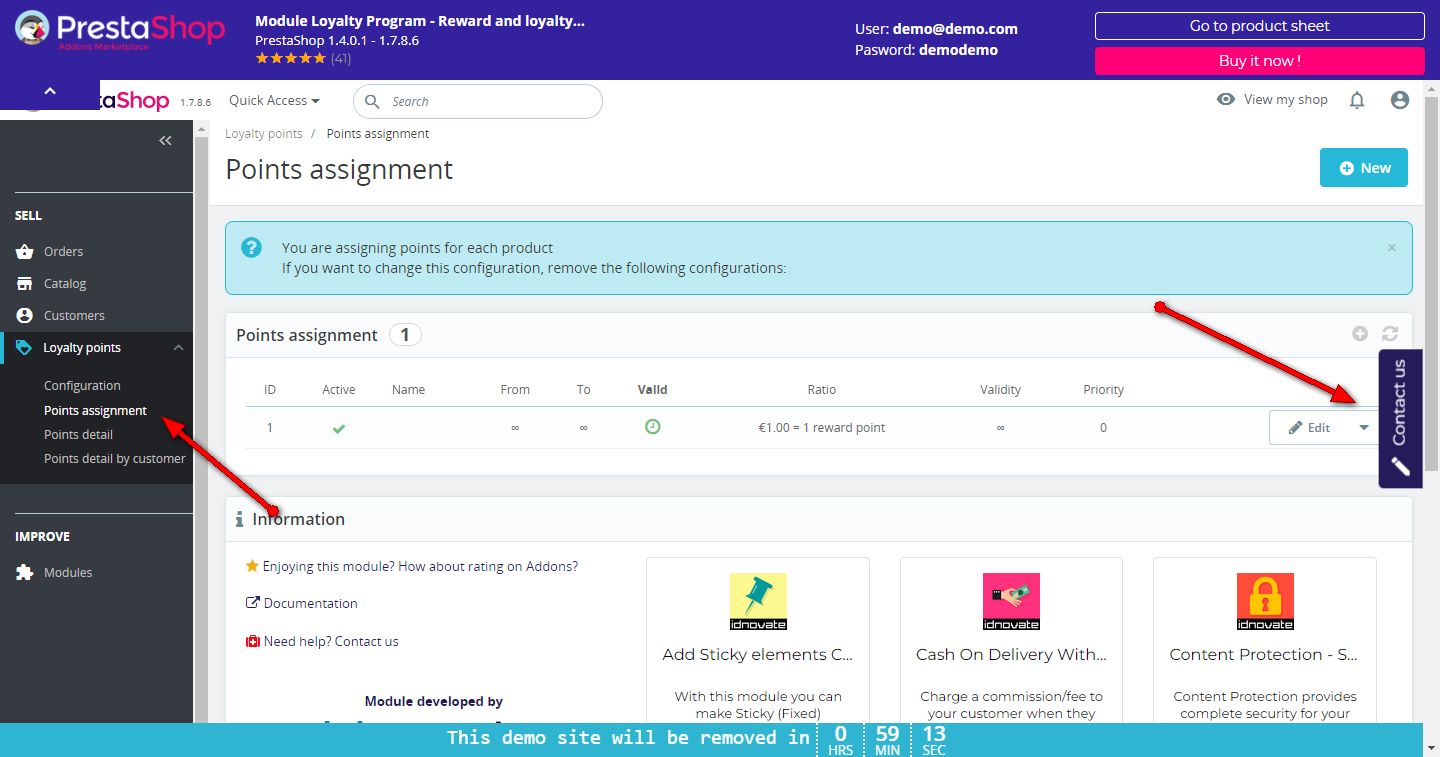The image size is (1440, 757).
Task: Click the green Valid clock icon
Action: [652, 427]
